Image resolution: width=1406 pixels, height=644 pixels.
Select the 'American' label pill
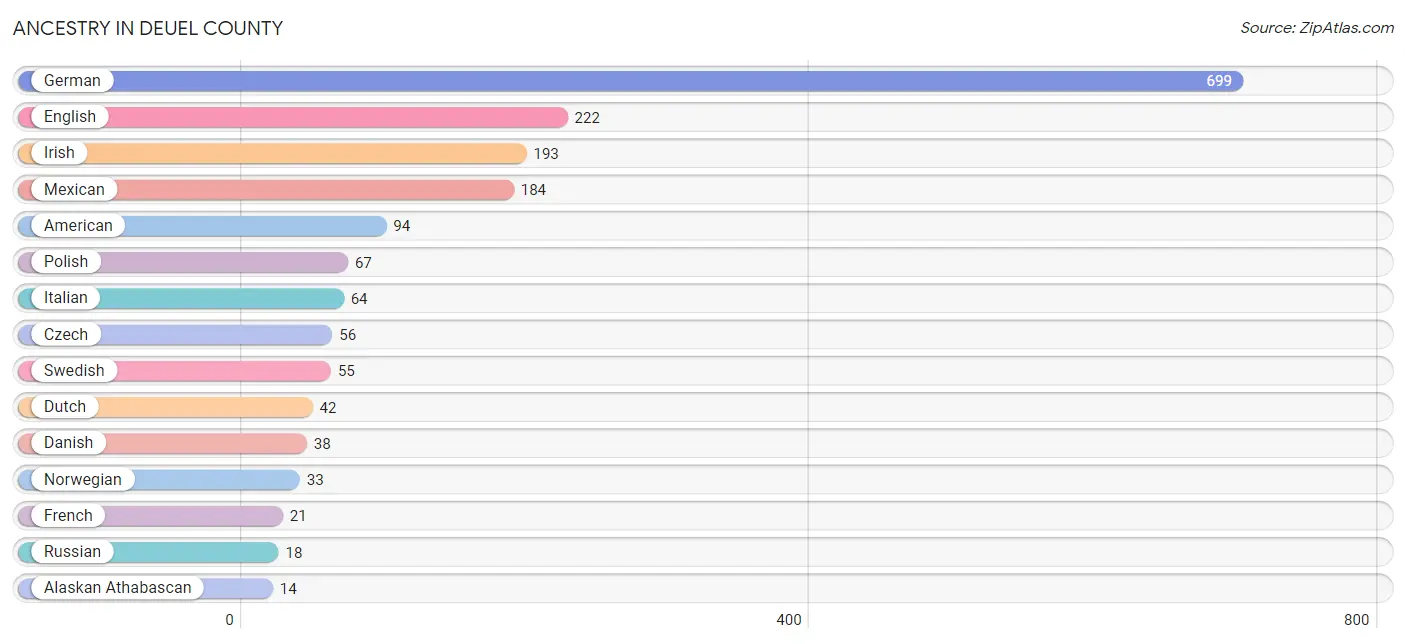pyautogui.click(x=78, y=226)
